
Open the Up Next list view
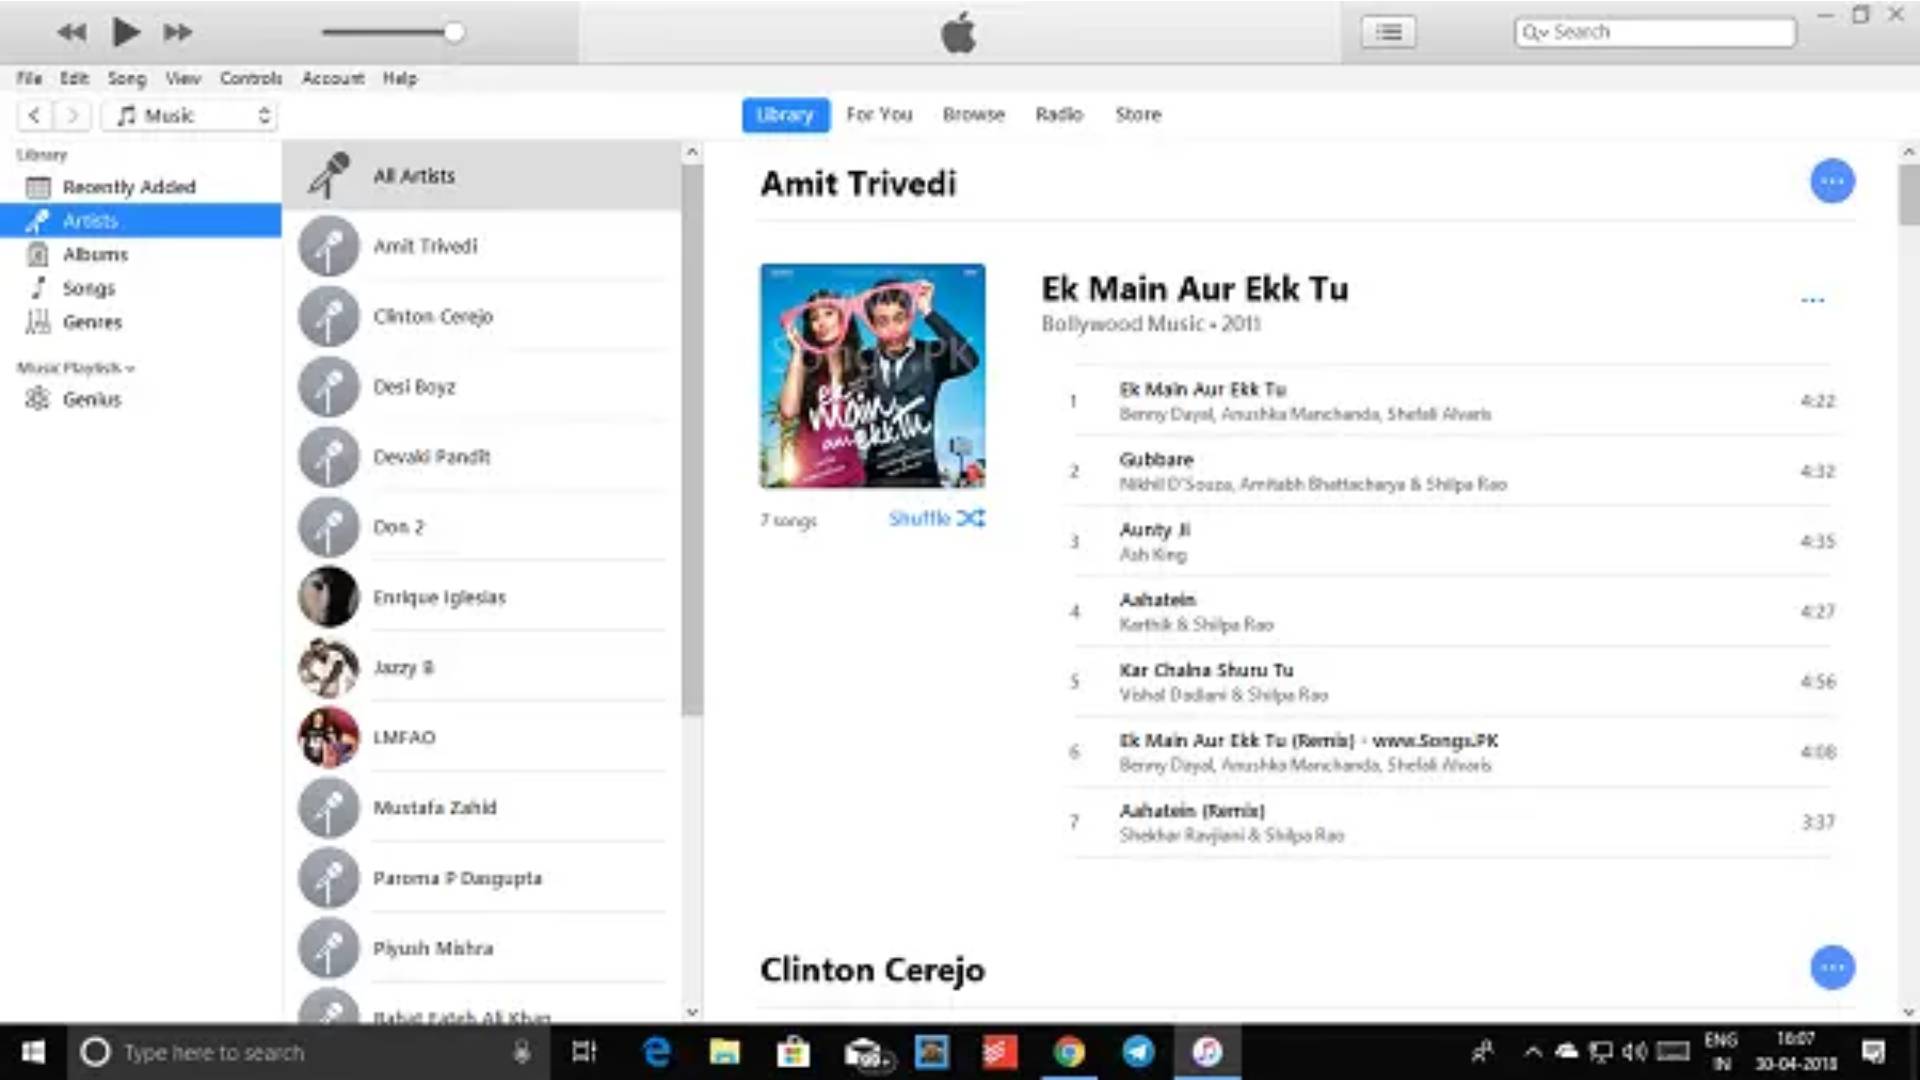click(x=1388, y=32)
